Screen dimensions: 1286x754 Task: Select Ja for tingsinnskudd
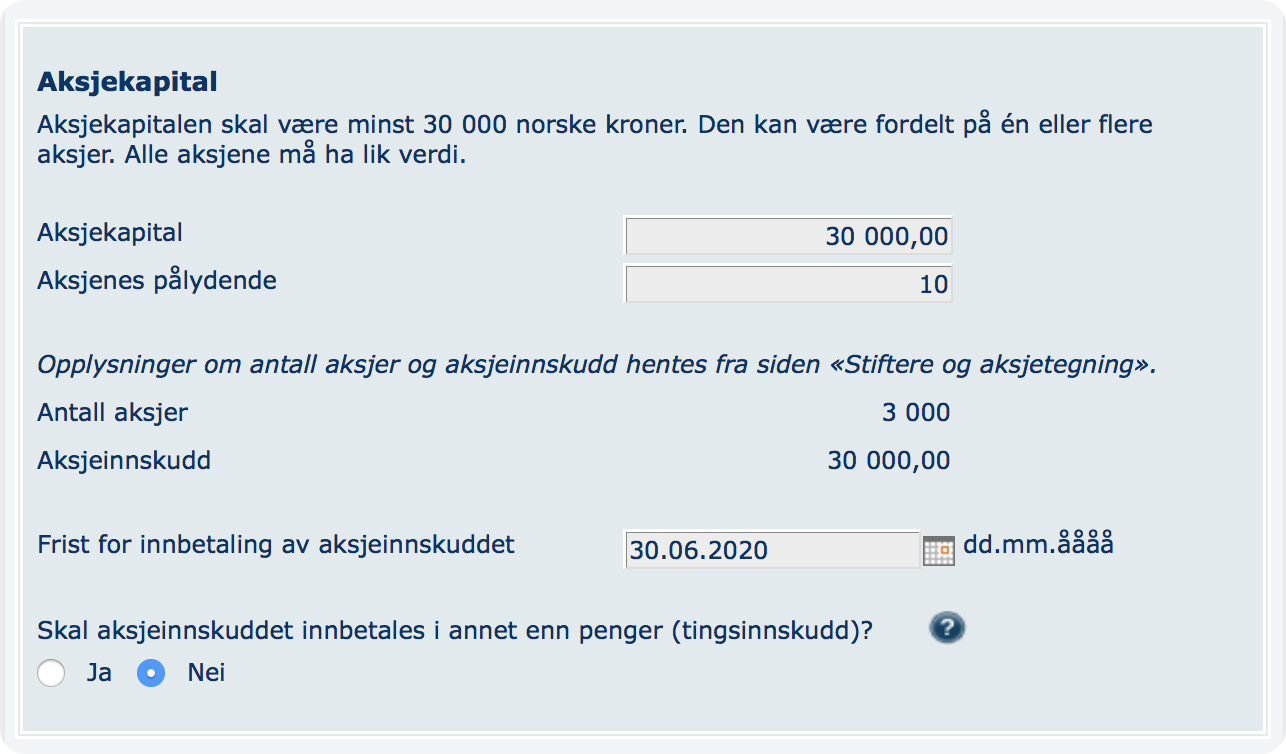coord(51,673)
